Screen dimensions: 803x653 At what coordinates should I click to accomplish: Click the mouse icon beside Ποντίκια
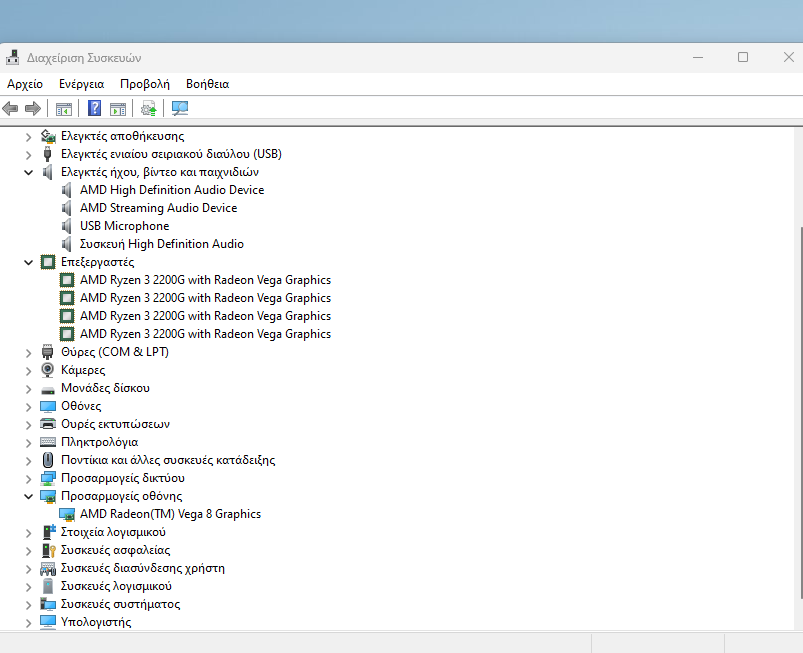48,460
